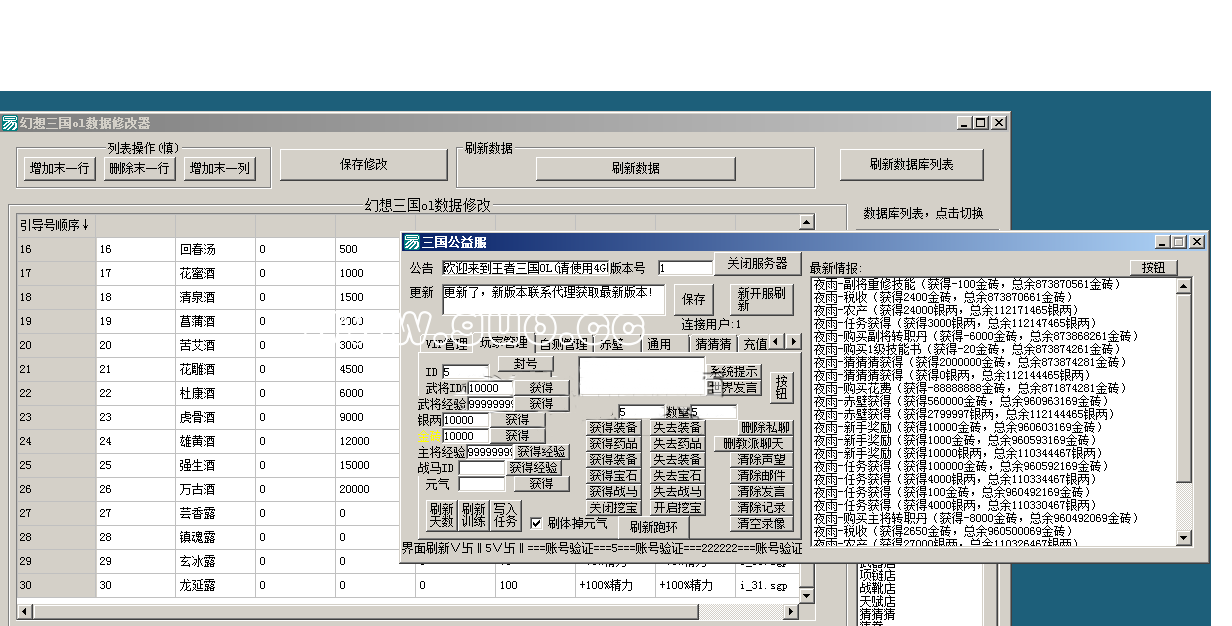Click the 三国公益服 title bar app icon
Viewport: 1232px width, 626px height.
411,242
